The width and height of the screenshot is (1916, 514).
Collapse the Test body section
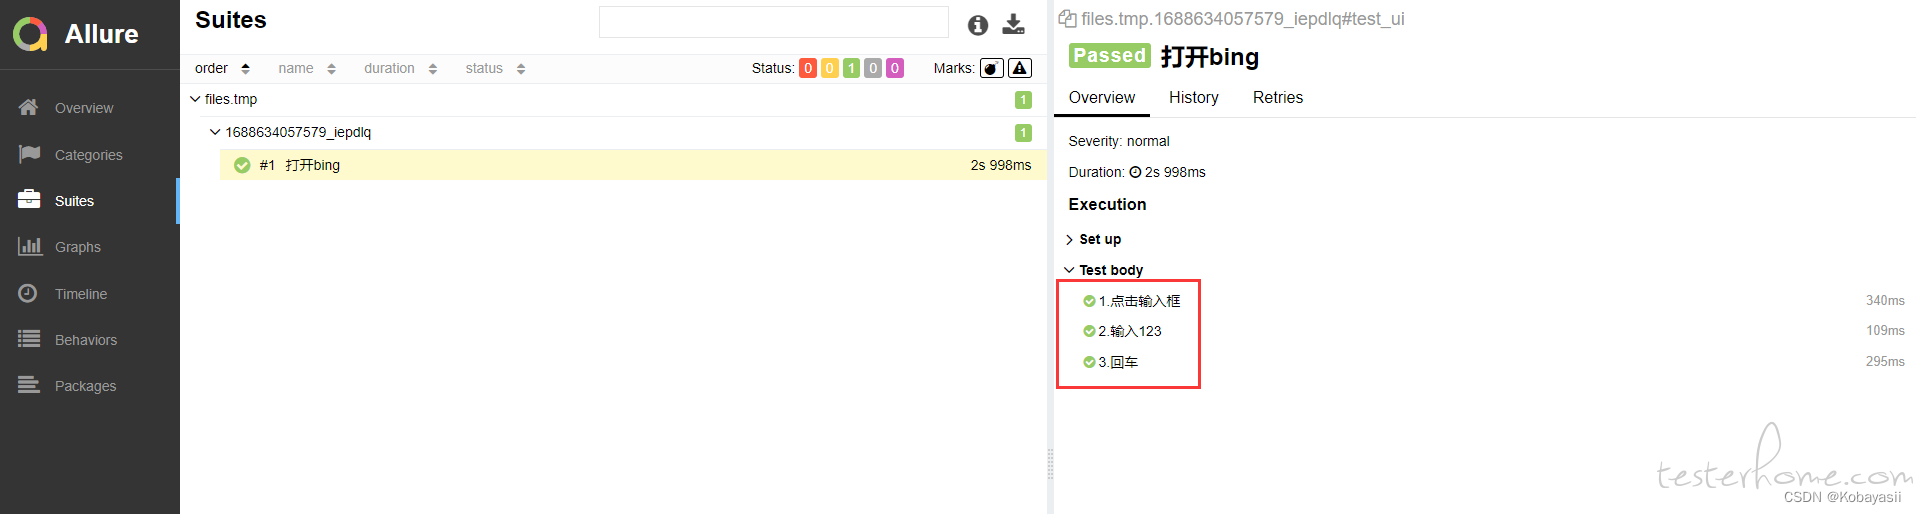click(x=1104, y=270)
